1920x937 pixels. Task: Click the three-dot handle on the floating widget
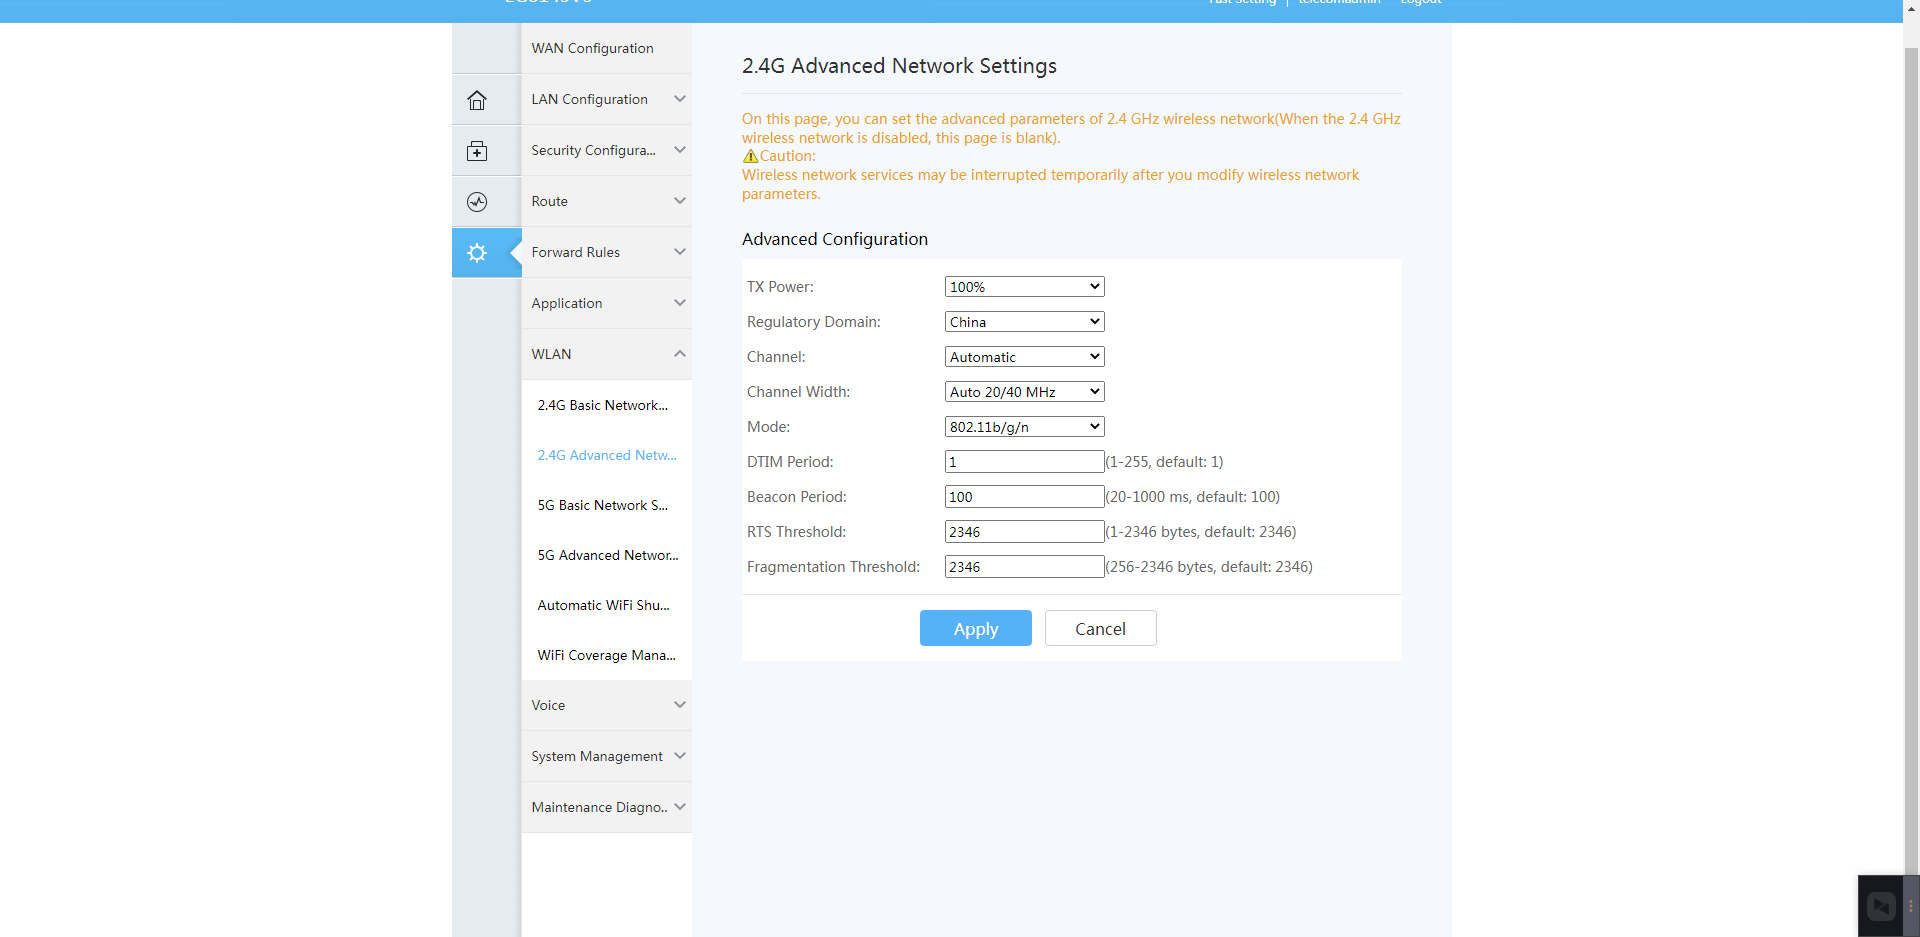tap(1911, 906)
